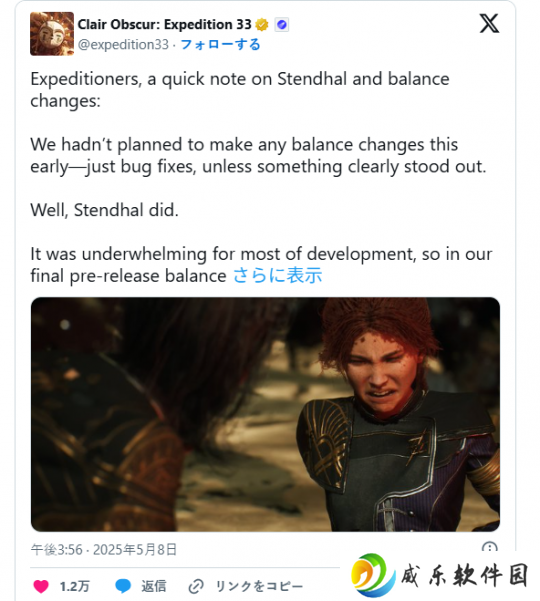Open the X logo icon
540x601 pixels.
coord(489,23)
